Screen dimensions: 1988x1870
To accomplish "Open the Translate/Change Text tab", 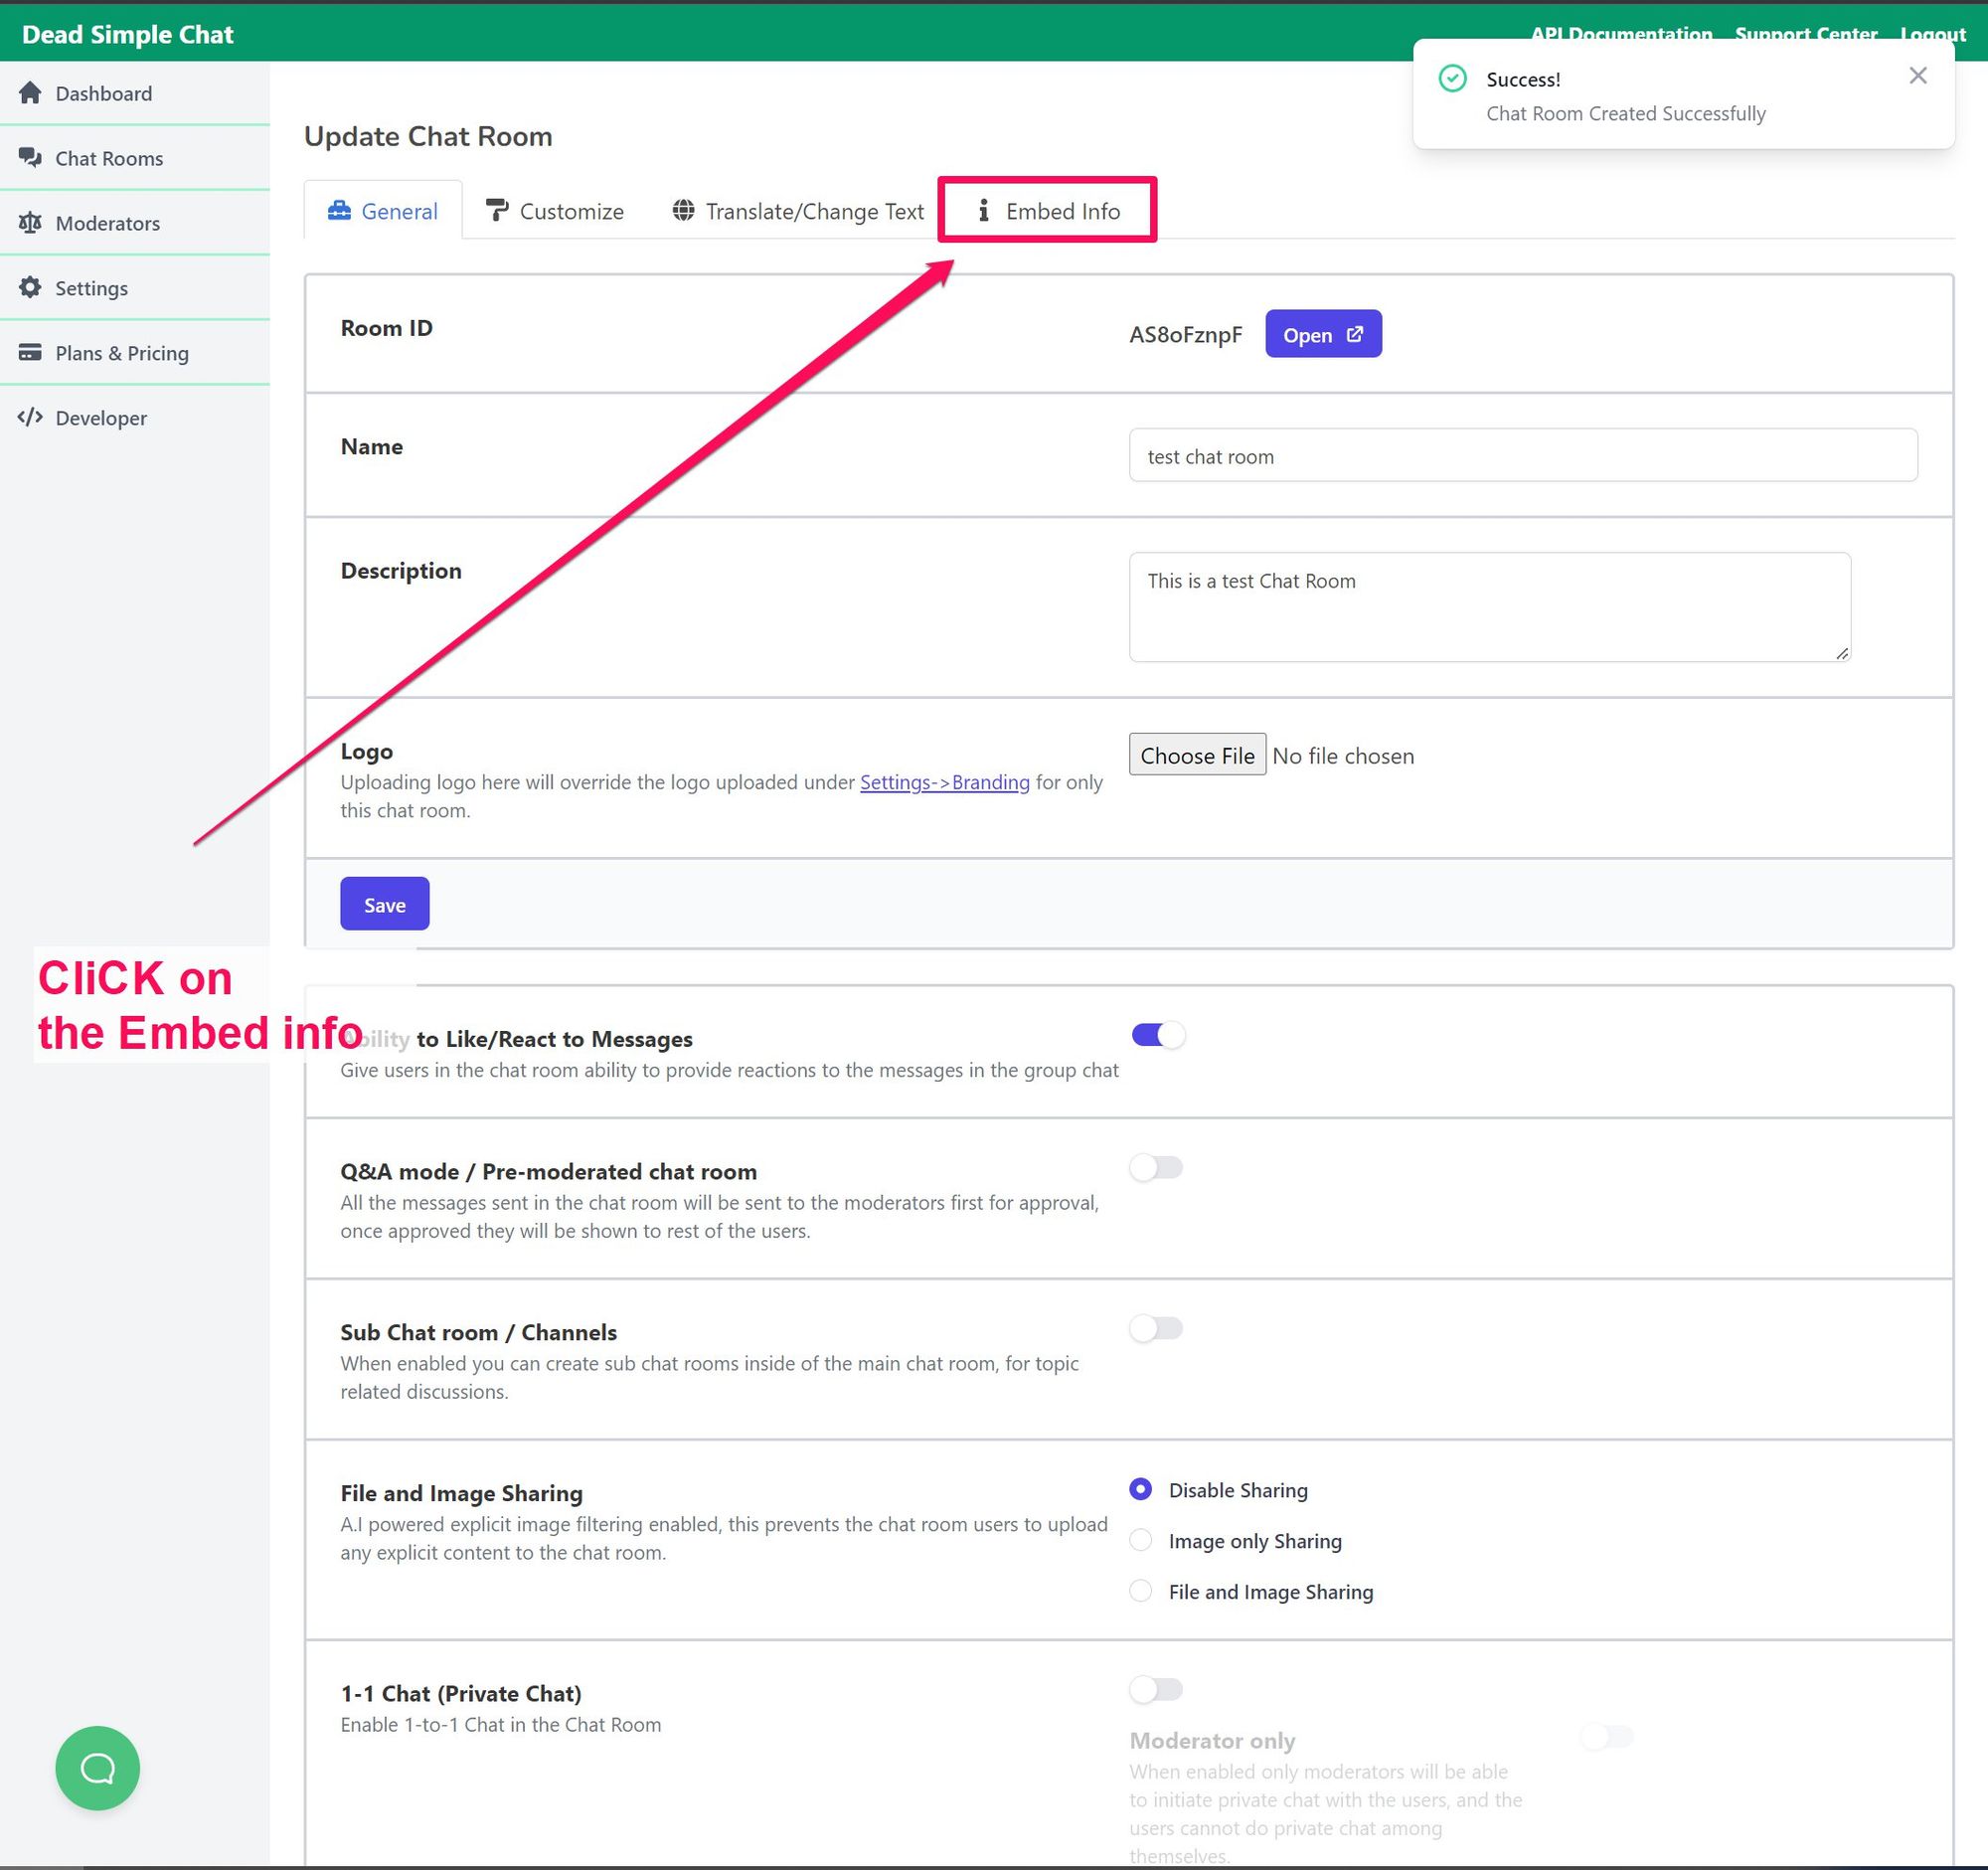I will [798, 211].
